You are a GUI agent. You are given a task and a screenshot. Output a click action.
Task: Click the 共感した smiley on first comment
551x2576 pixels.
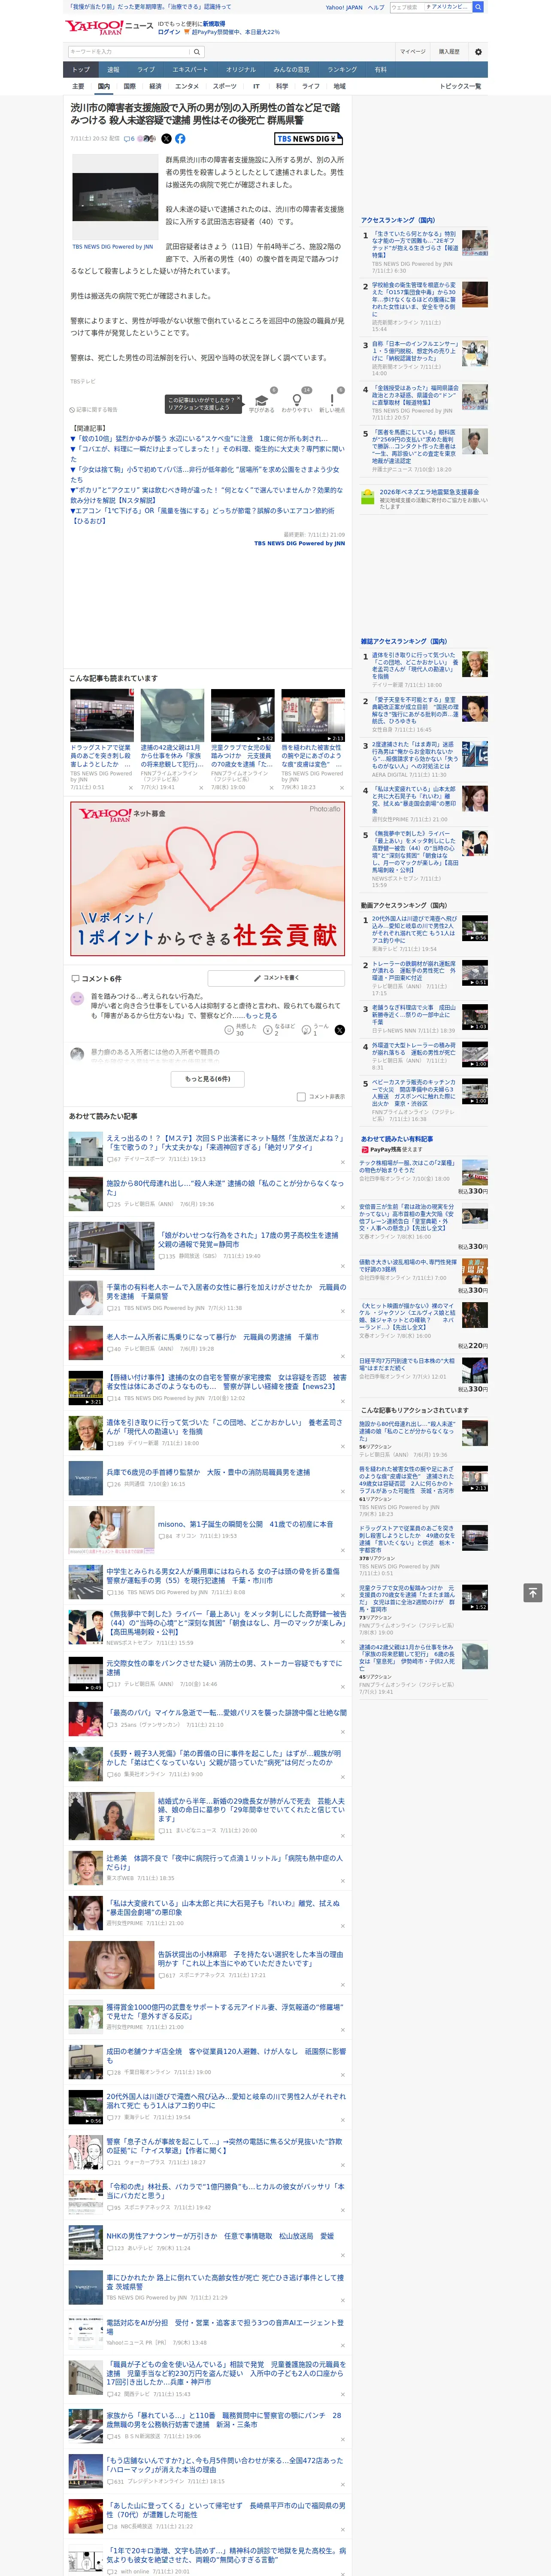click(229, 1029)
